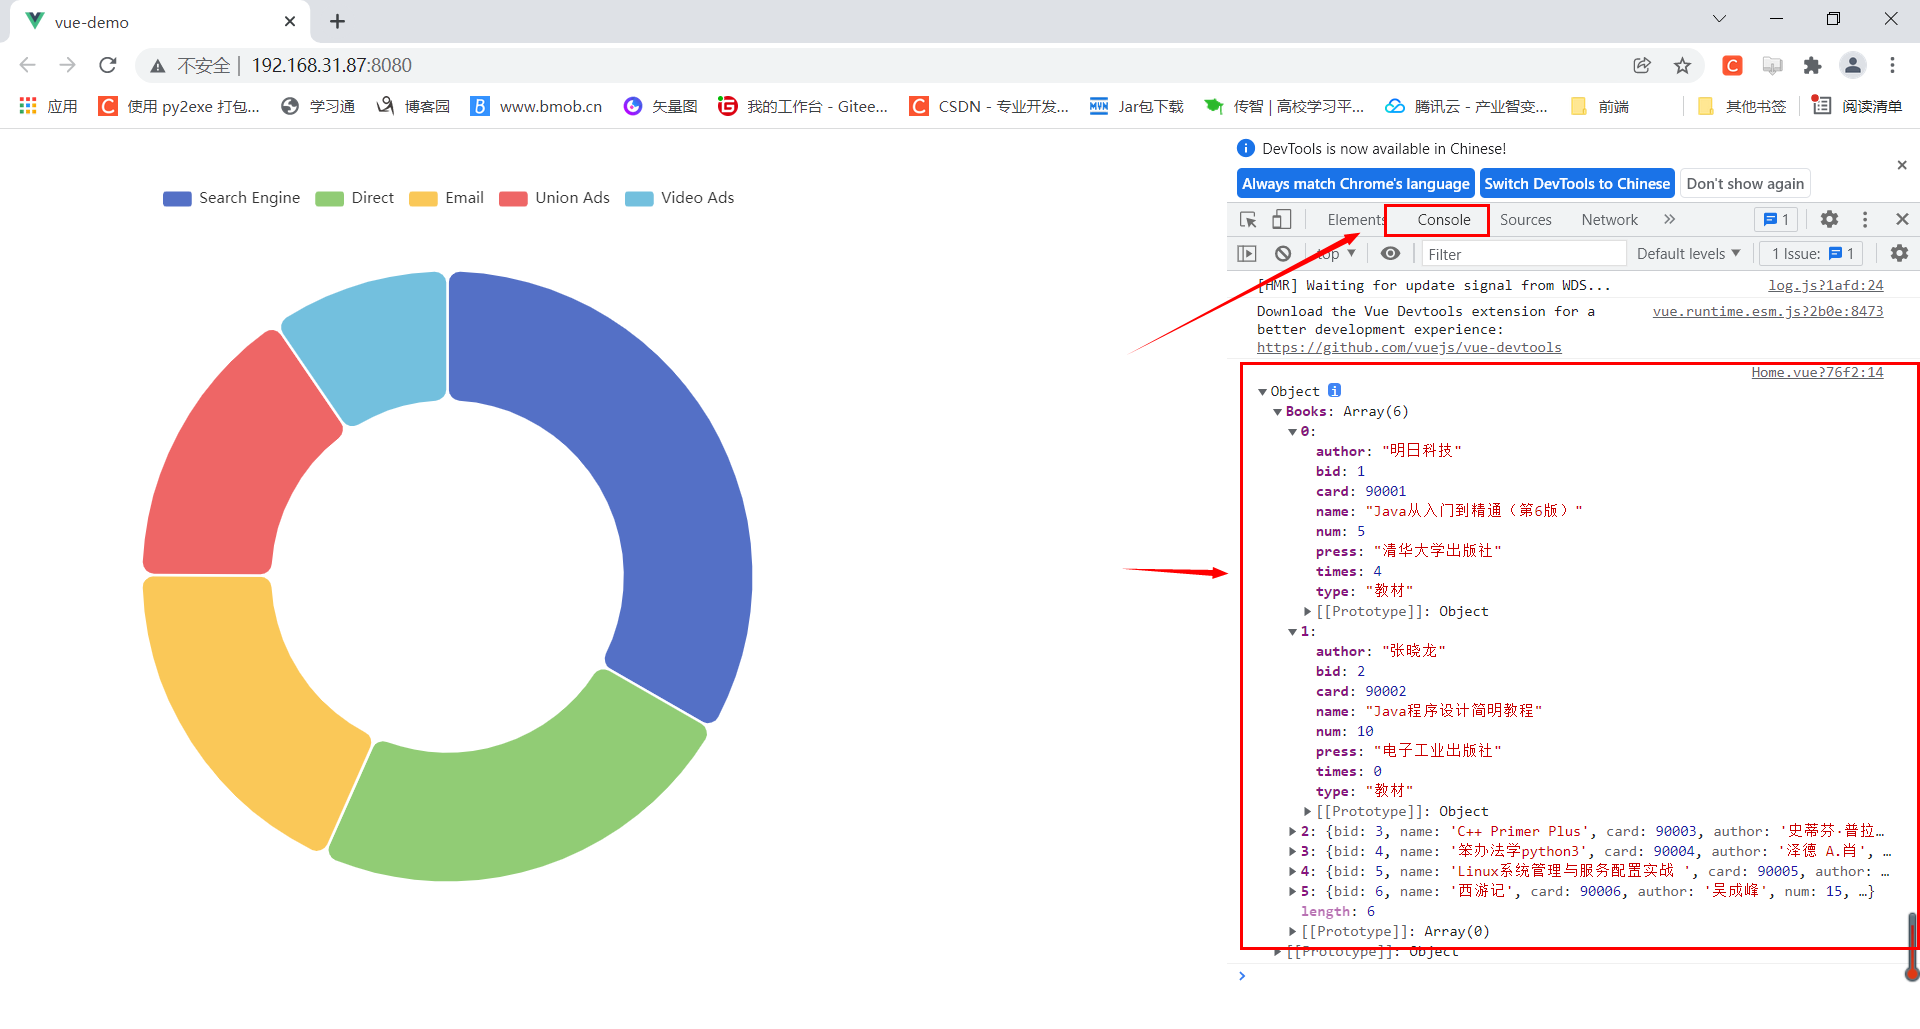Click the red C extension icon
Image resolution: width=1920 pixels, height=1029 pixels.
point(1733,65)
